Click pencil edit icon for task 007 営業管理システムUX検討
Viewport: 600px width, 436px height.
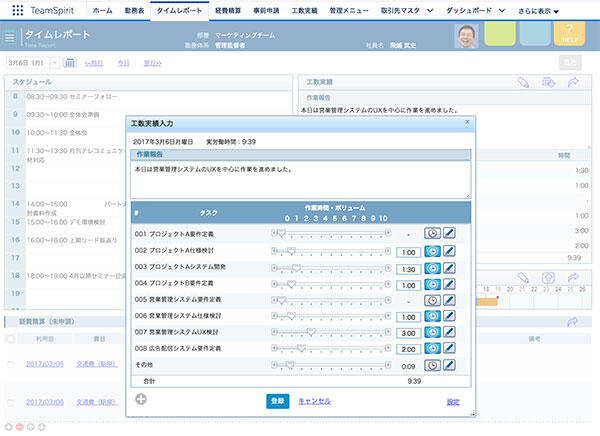pyautogui.click(x=450, y=332)
